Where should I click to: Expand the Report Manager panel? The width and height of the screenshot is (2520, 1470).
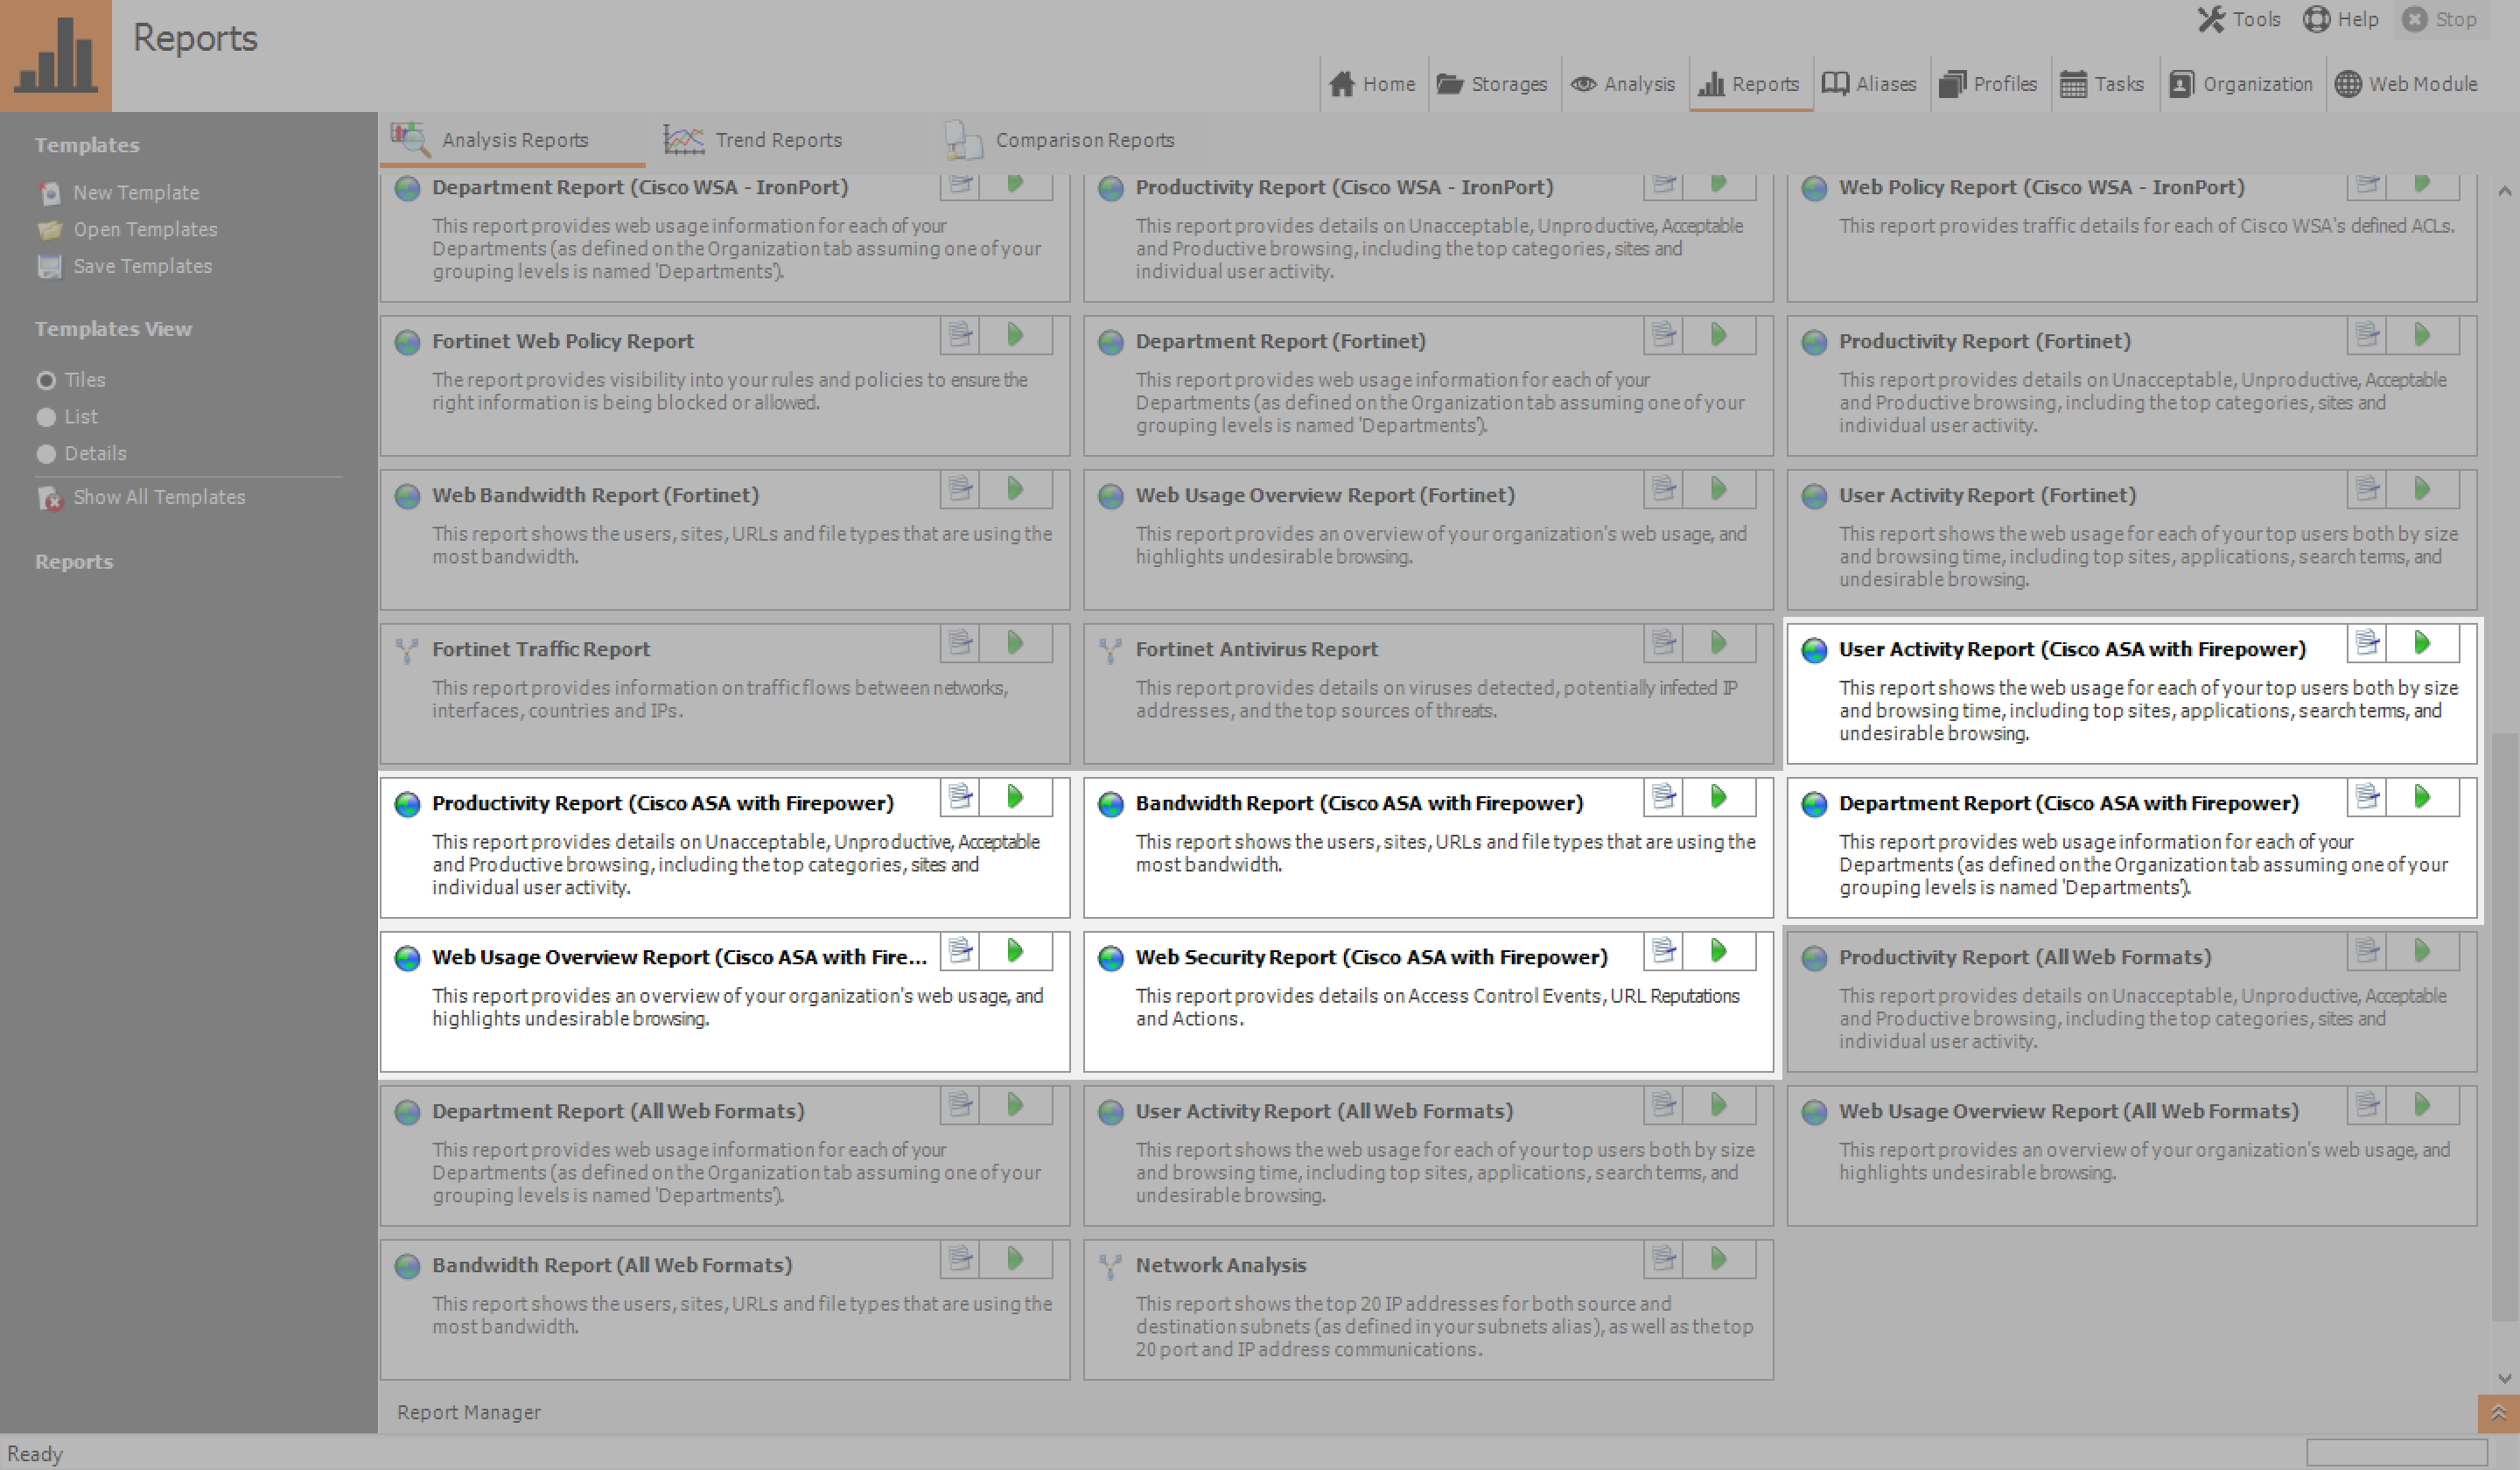pos(2498,1413)
